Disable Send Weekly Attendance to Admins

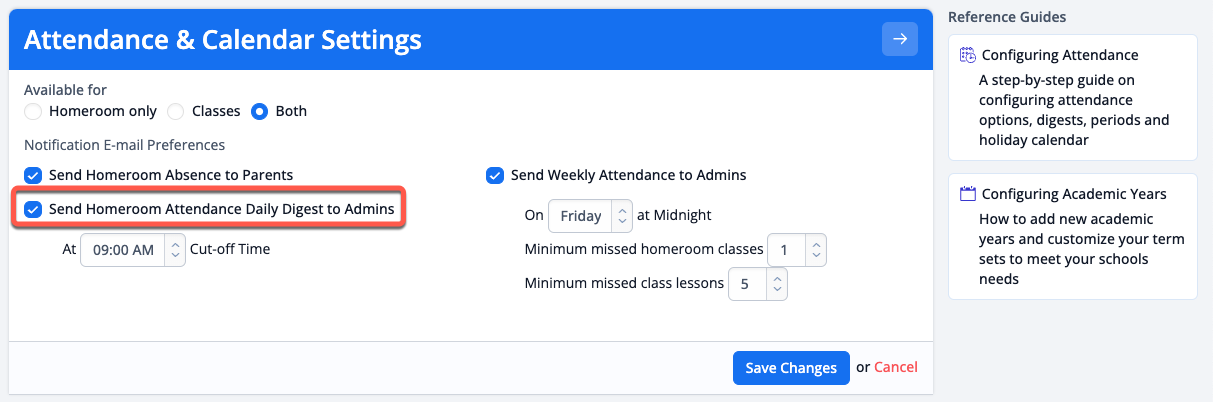click(x=495, y=175)
